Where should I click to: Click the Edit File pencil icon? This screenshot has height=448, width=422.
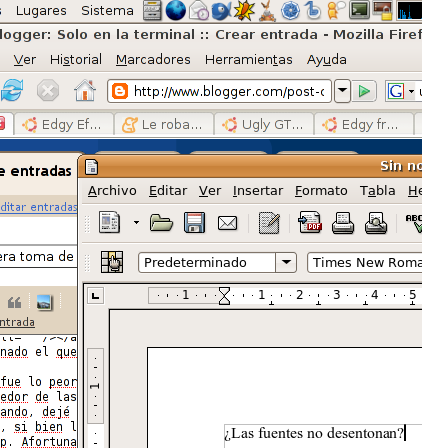click(269, 223)
